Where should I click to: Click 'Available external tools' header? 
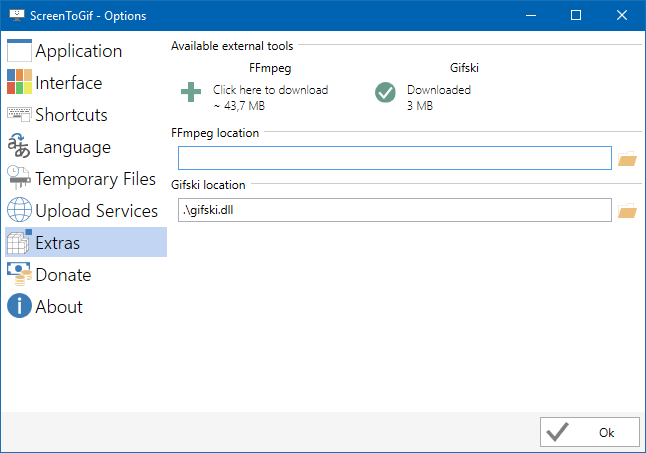coord(232,46)
